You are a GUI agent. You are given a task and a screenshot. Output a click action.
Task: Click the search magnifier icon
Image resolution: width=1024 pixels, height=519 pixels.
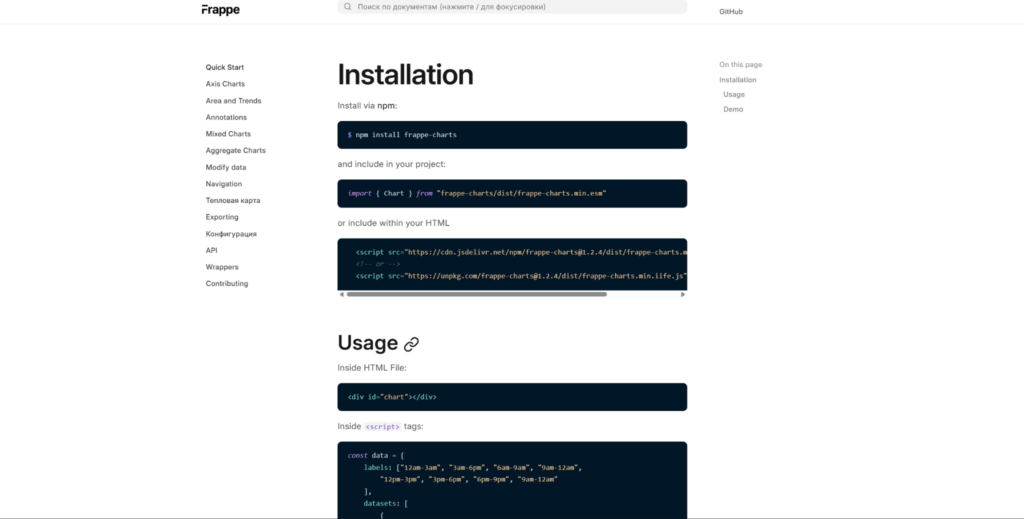pos(347,7)
